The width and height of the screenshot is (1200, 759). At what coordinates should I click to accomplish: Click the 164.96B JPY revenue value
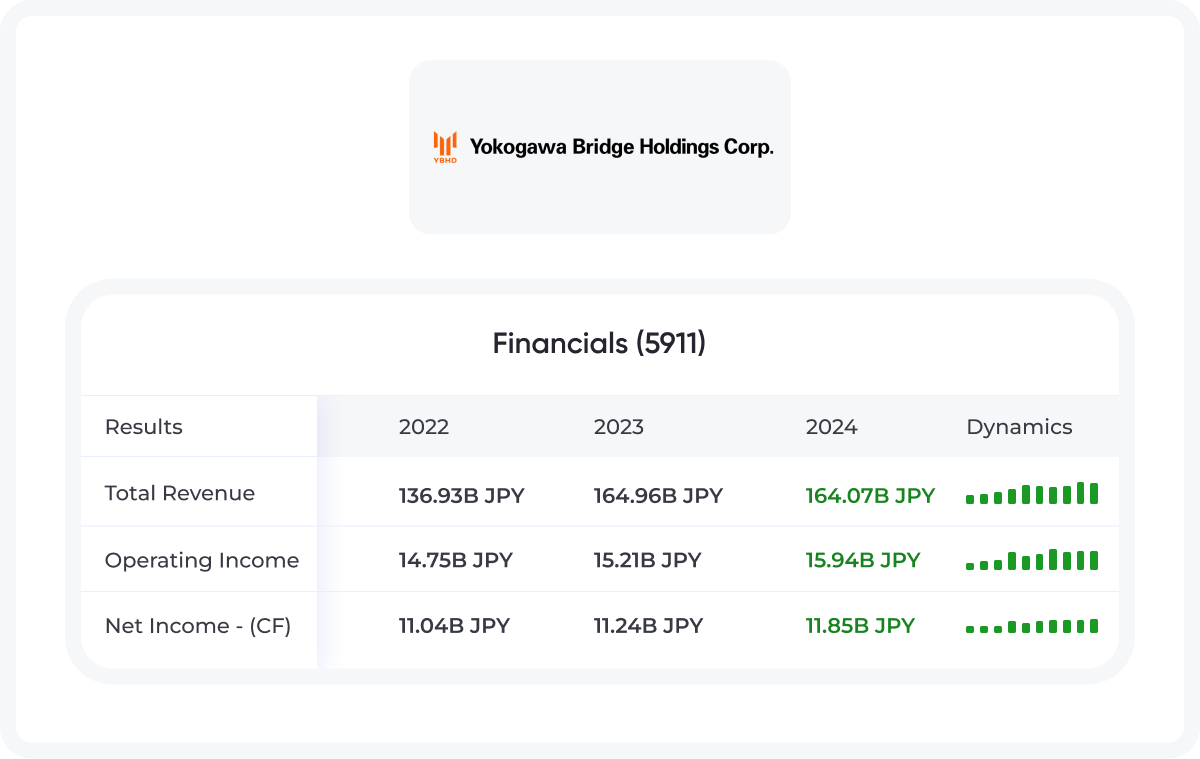(658, 495)
